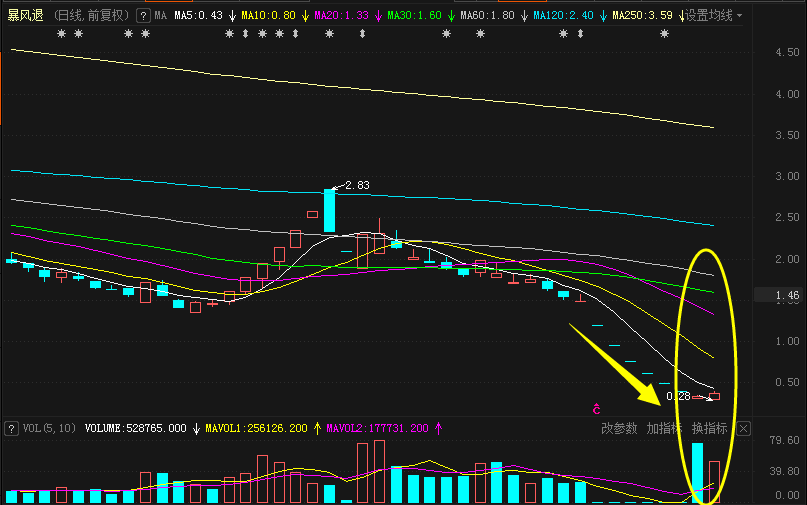Viewport: 807px width, 505px height.
Task: Click the up arrow after MAVOL2 value
Action: (438, 428)
